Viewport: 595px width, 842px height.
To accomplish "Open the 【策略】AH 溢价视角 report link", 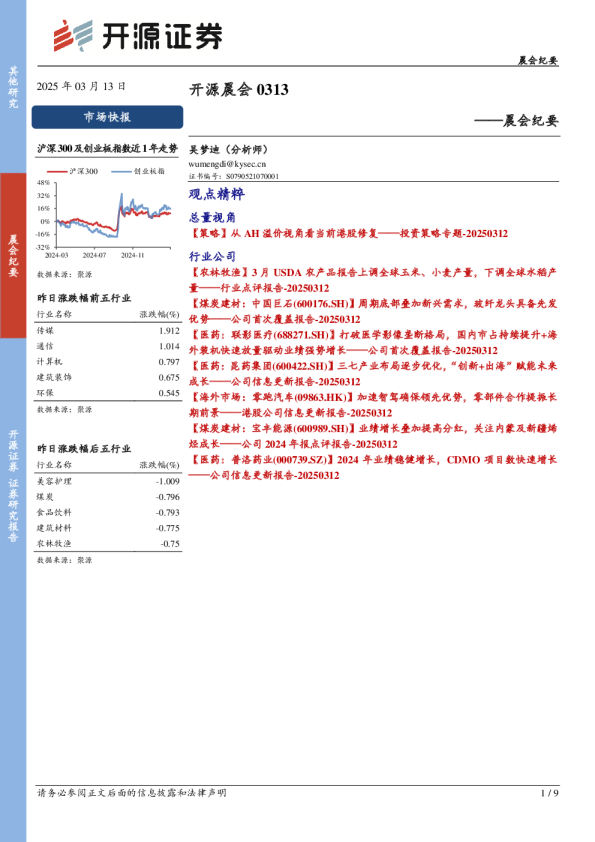I will coord(349,233).
